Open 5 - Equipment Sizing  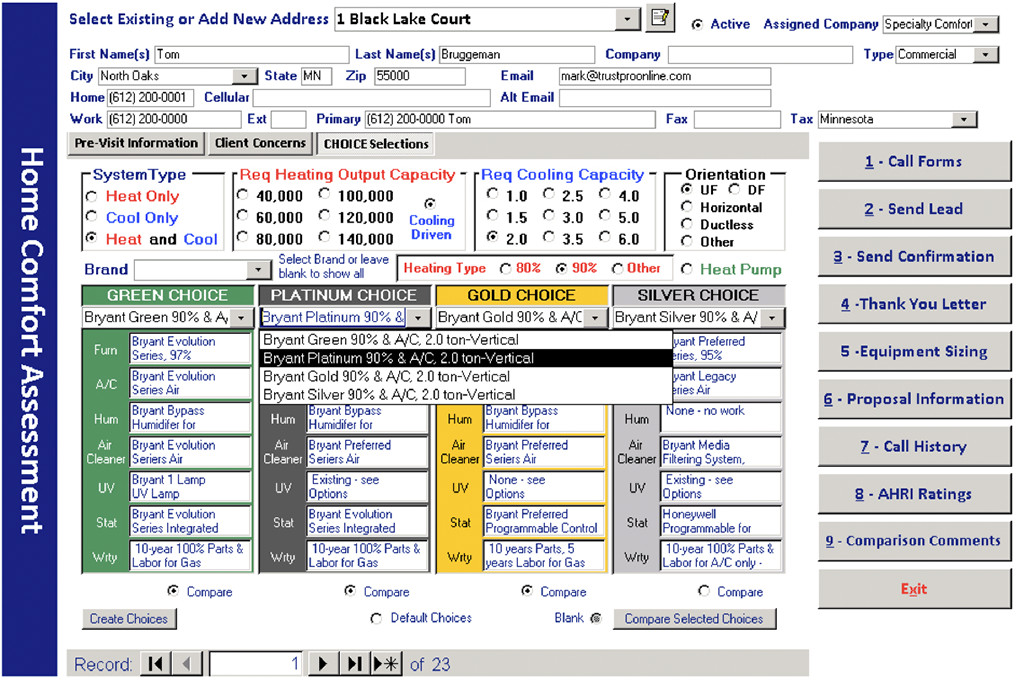(914, 351)
